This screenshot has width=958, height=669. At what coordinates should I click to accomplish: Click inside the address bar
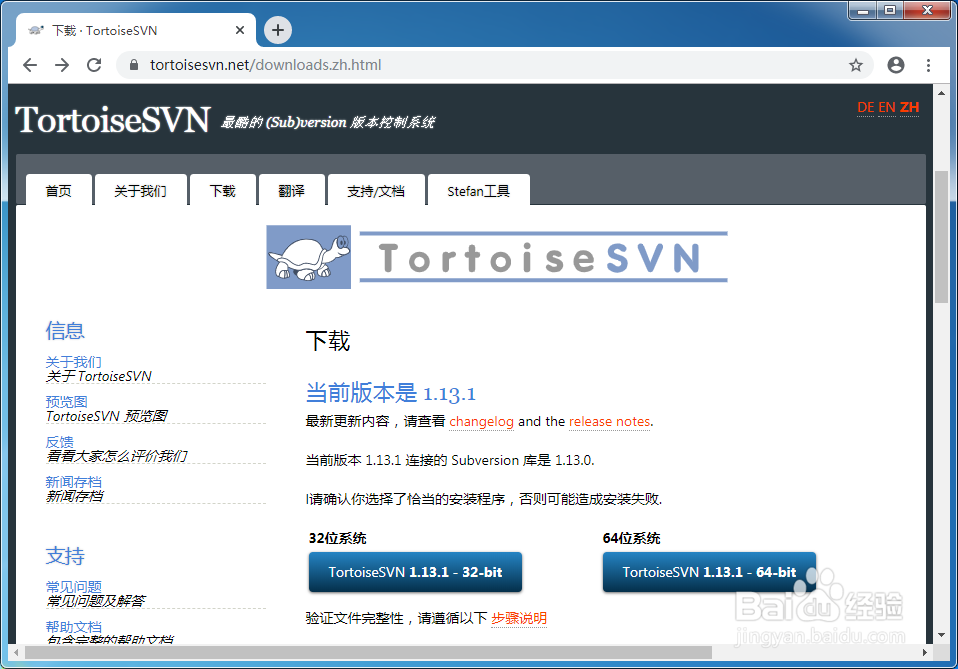(x=400, y=63)
